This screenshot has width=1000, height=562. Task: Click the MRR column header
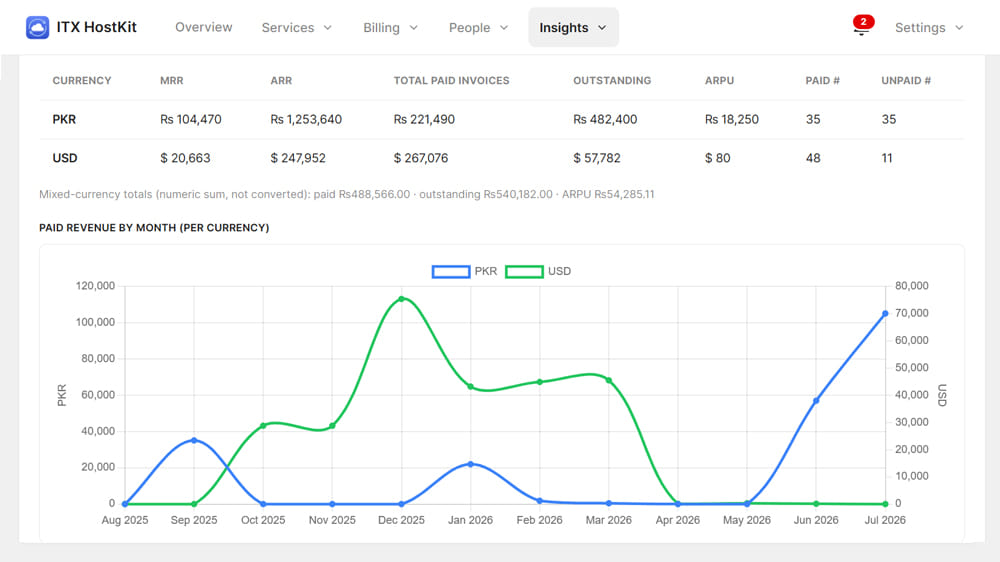172,80
